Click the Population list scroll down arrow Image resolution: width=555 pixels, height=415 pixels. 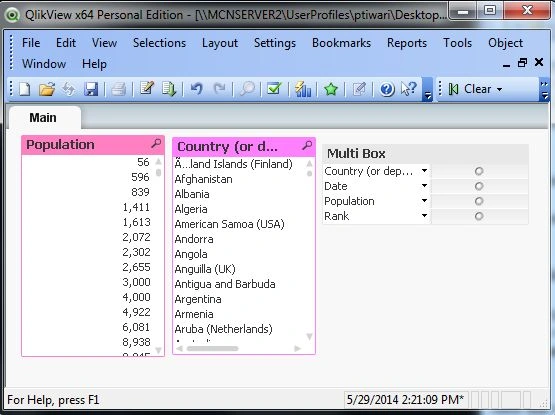coord(159,350)
